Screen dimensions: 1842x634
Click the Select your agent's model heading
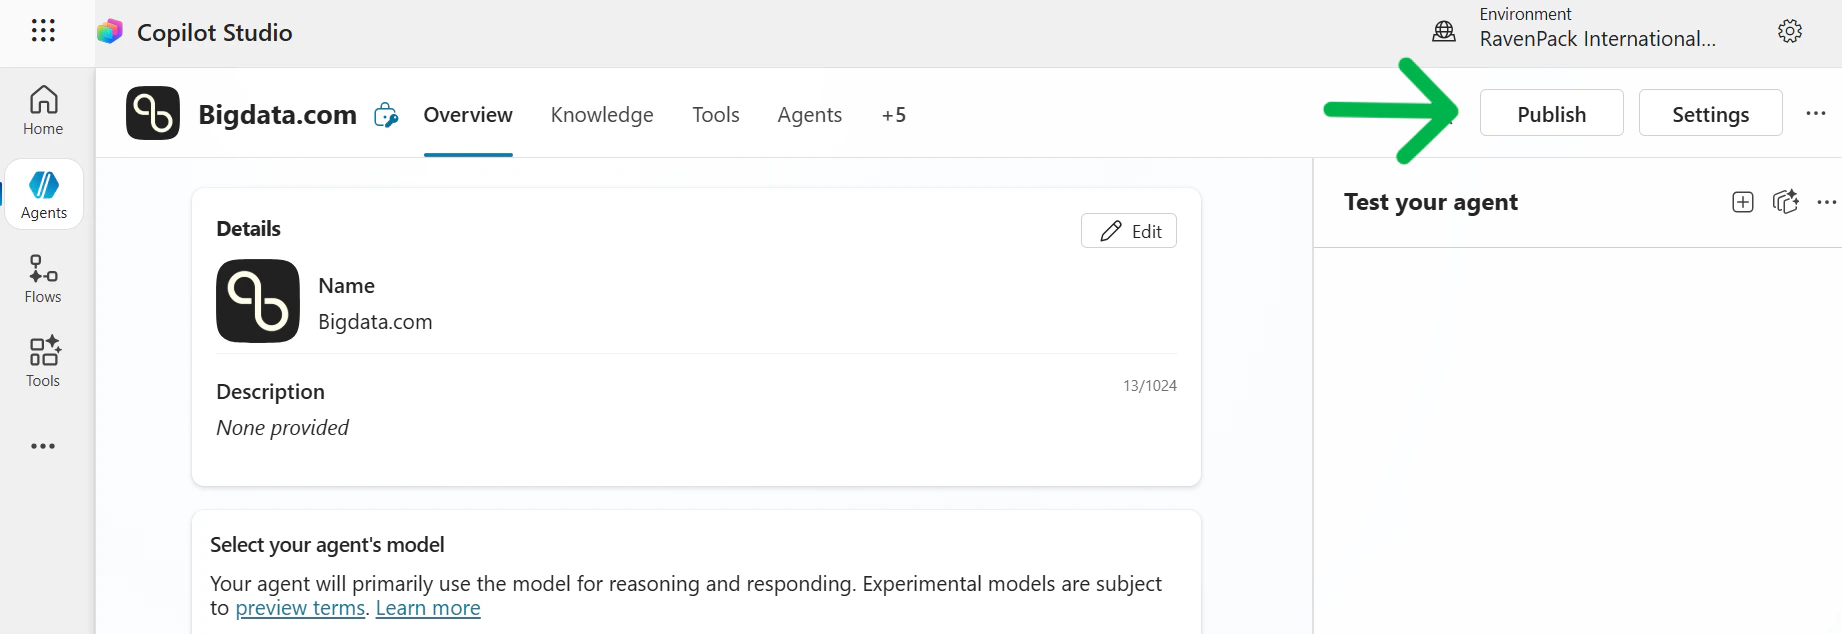coord(327,545)
